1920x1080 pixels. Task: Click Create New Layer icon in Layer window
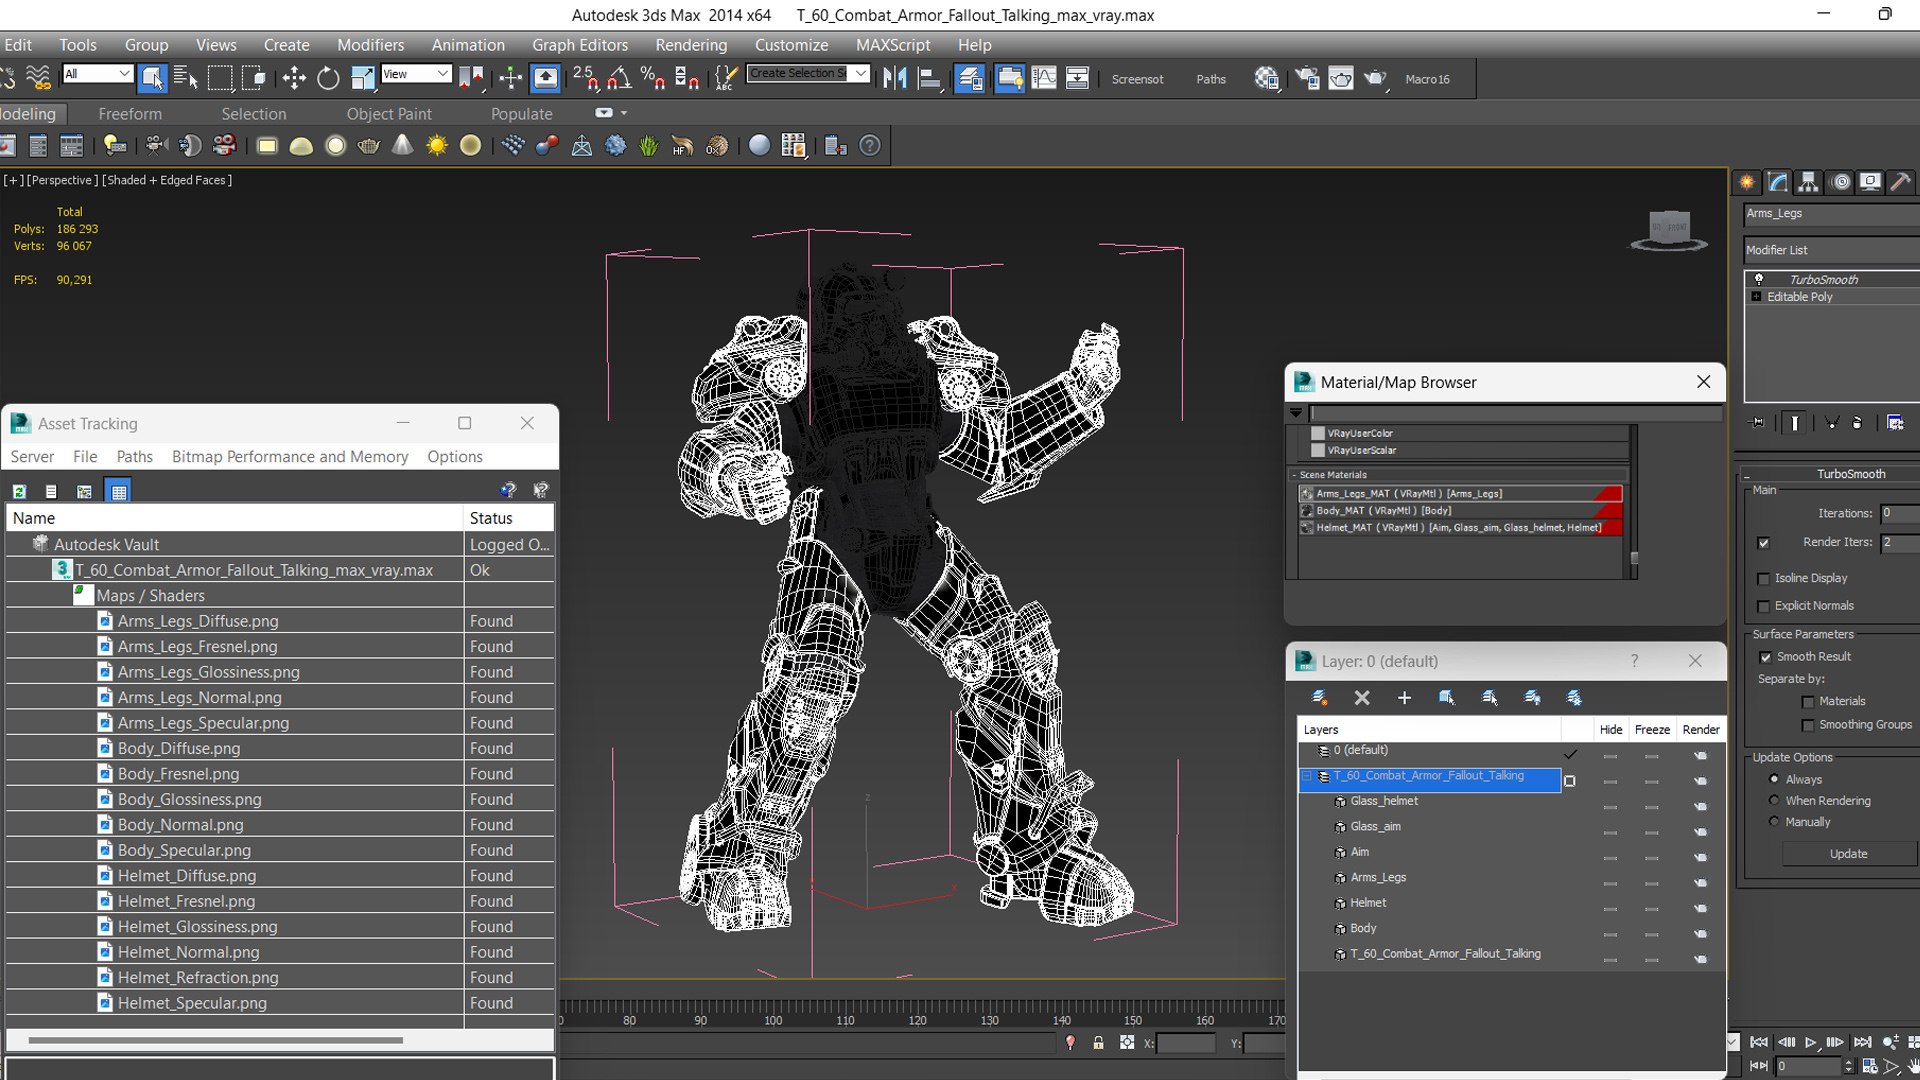click(1320, 698)
